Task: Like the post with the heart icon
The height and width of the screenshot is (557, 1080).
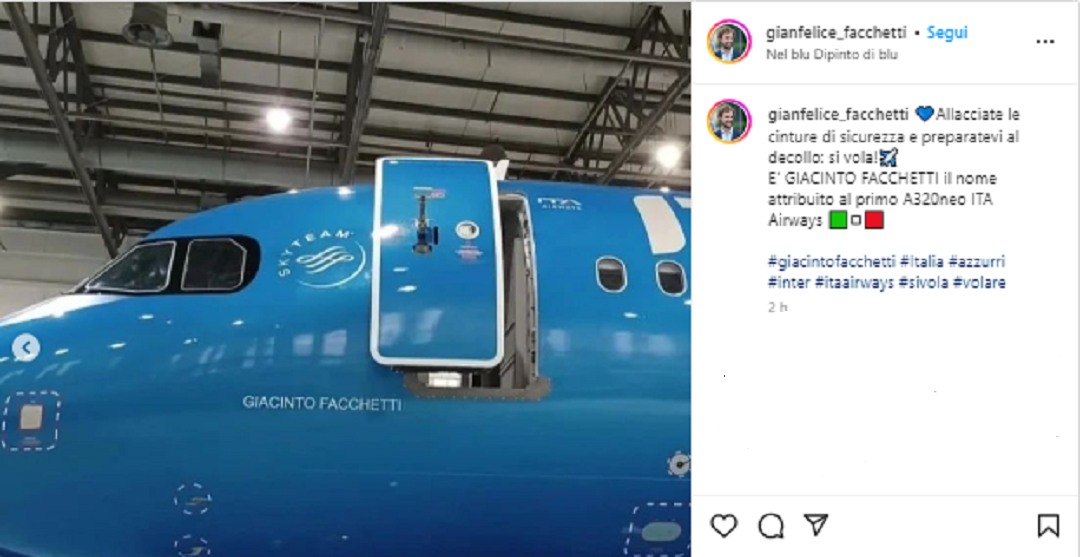Action: [x=723, y=526]
